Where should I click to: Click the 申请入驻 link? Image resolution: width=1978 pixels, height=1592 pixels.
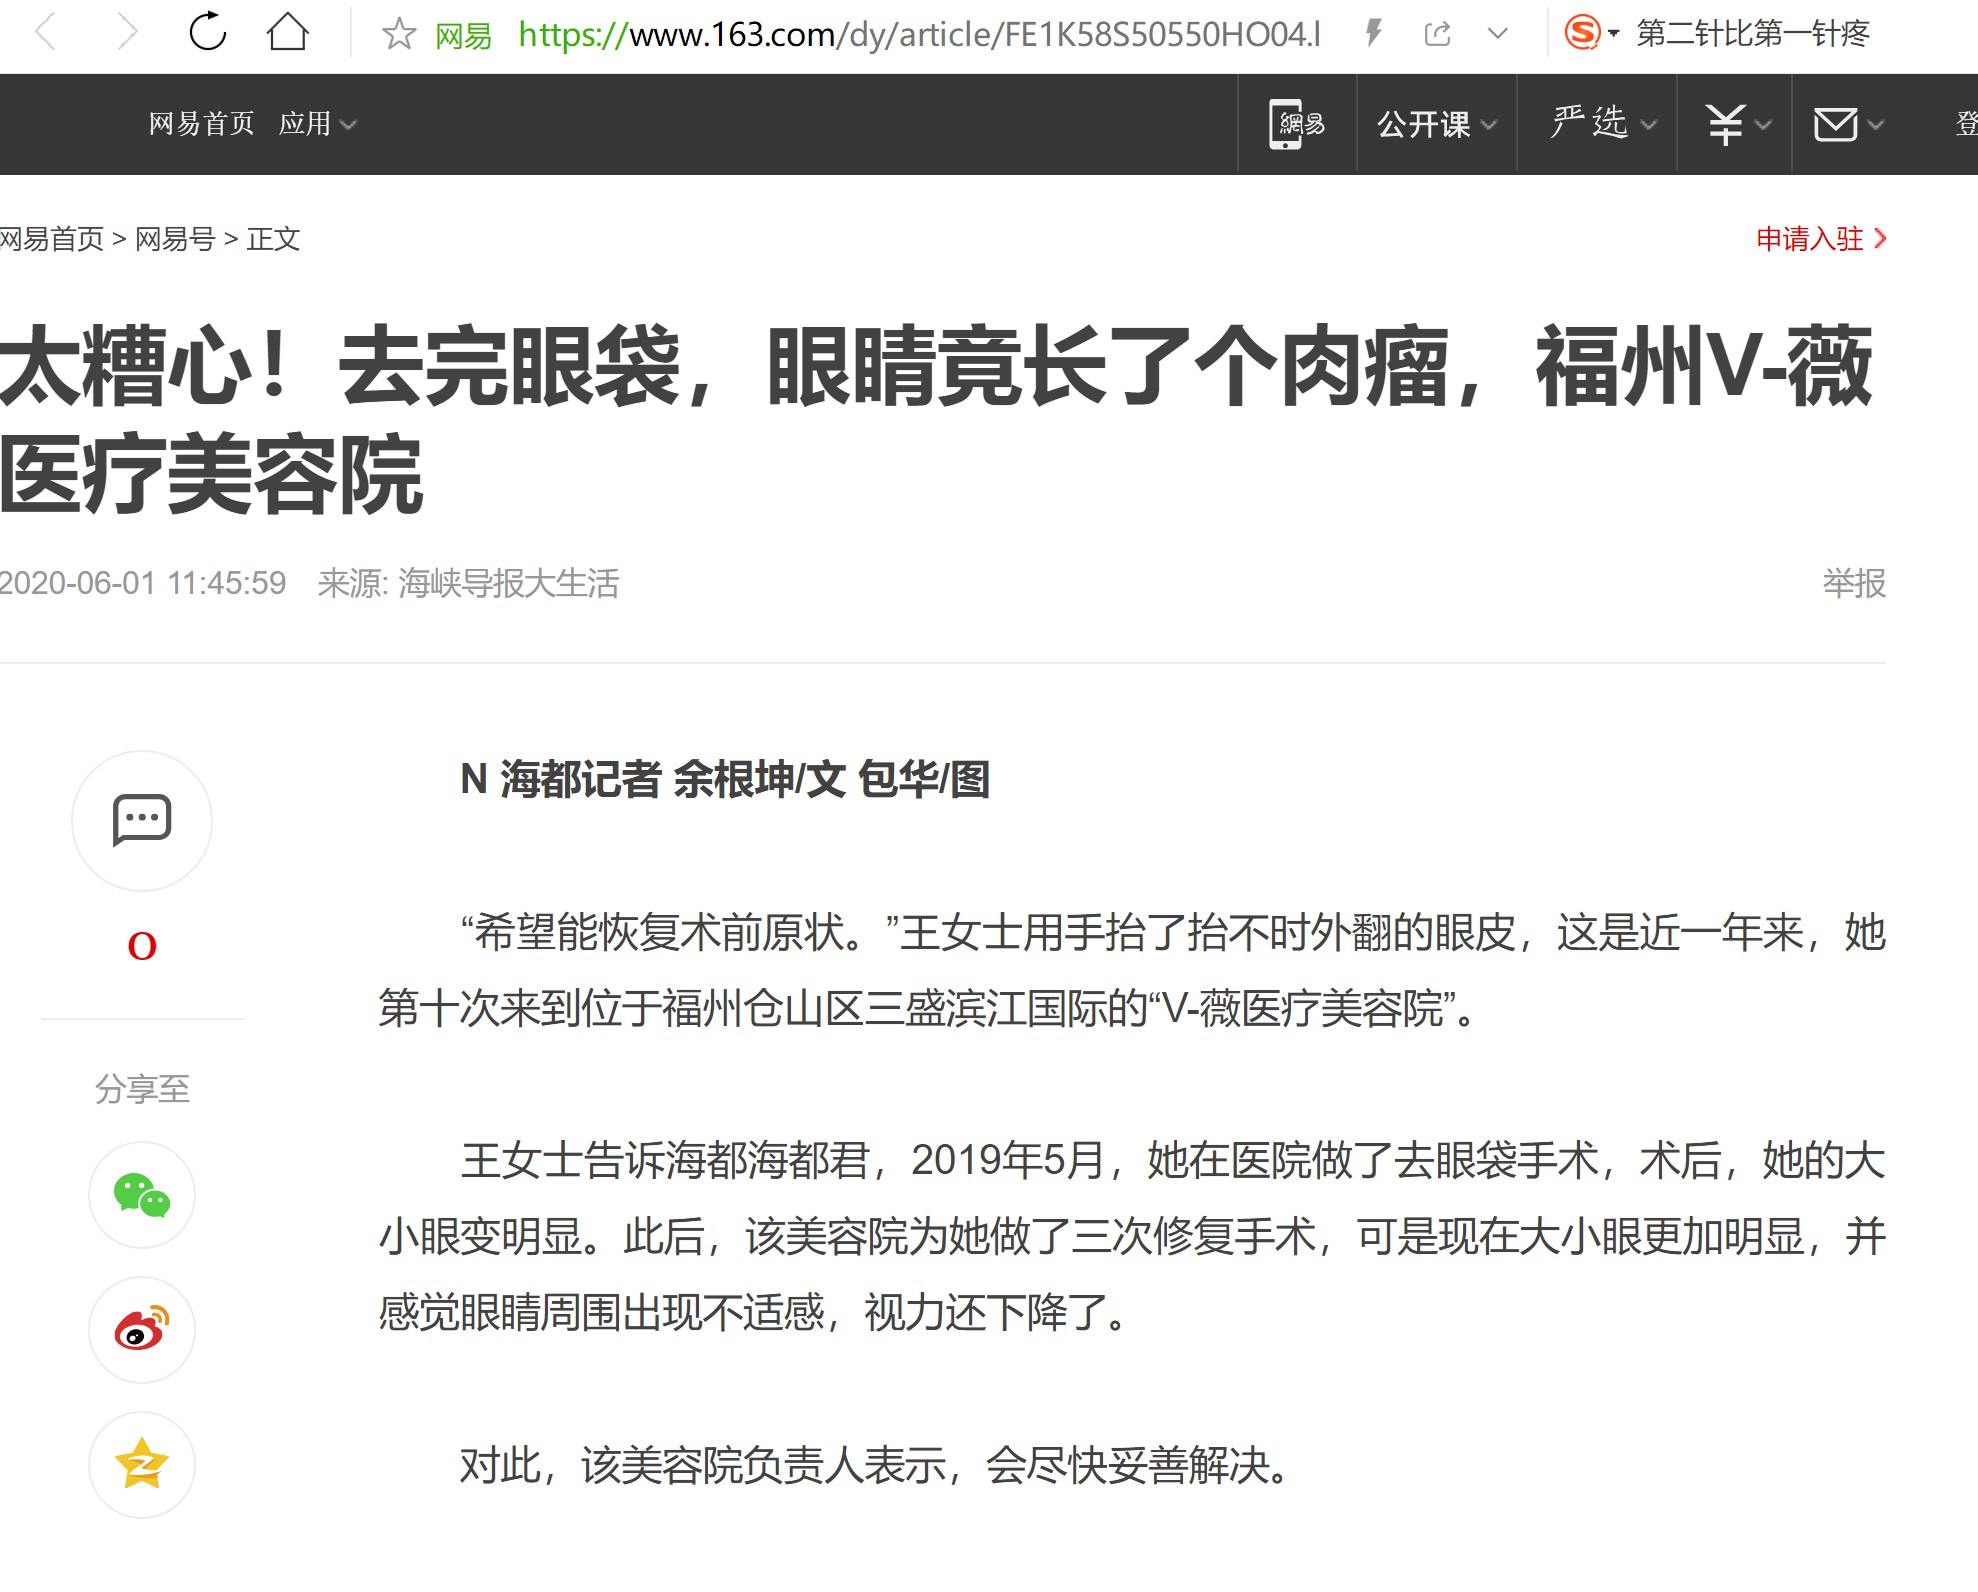click(1820, 239)
